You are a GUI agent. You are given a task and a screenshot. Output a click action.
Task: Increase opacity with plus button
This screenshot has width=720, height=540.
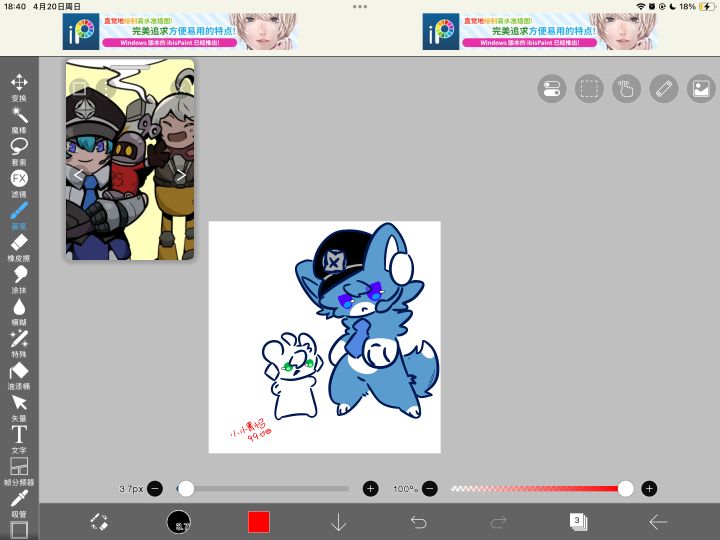(x=649, y=489)
